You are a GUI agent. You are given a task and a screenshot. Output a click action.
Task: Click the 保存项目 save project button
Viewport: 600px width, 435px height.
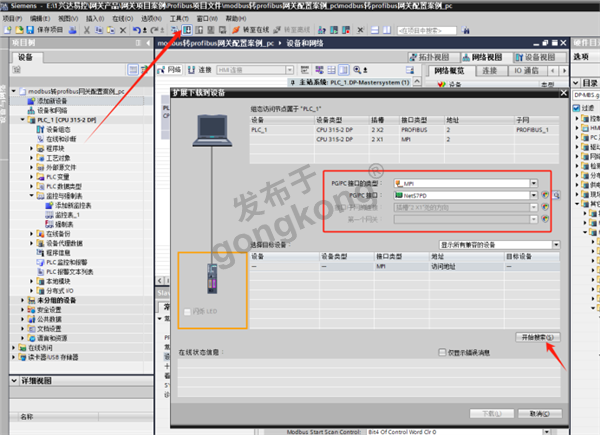tap(45, 30)
